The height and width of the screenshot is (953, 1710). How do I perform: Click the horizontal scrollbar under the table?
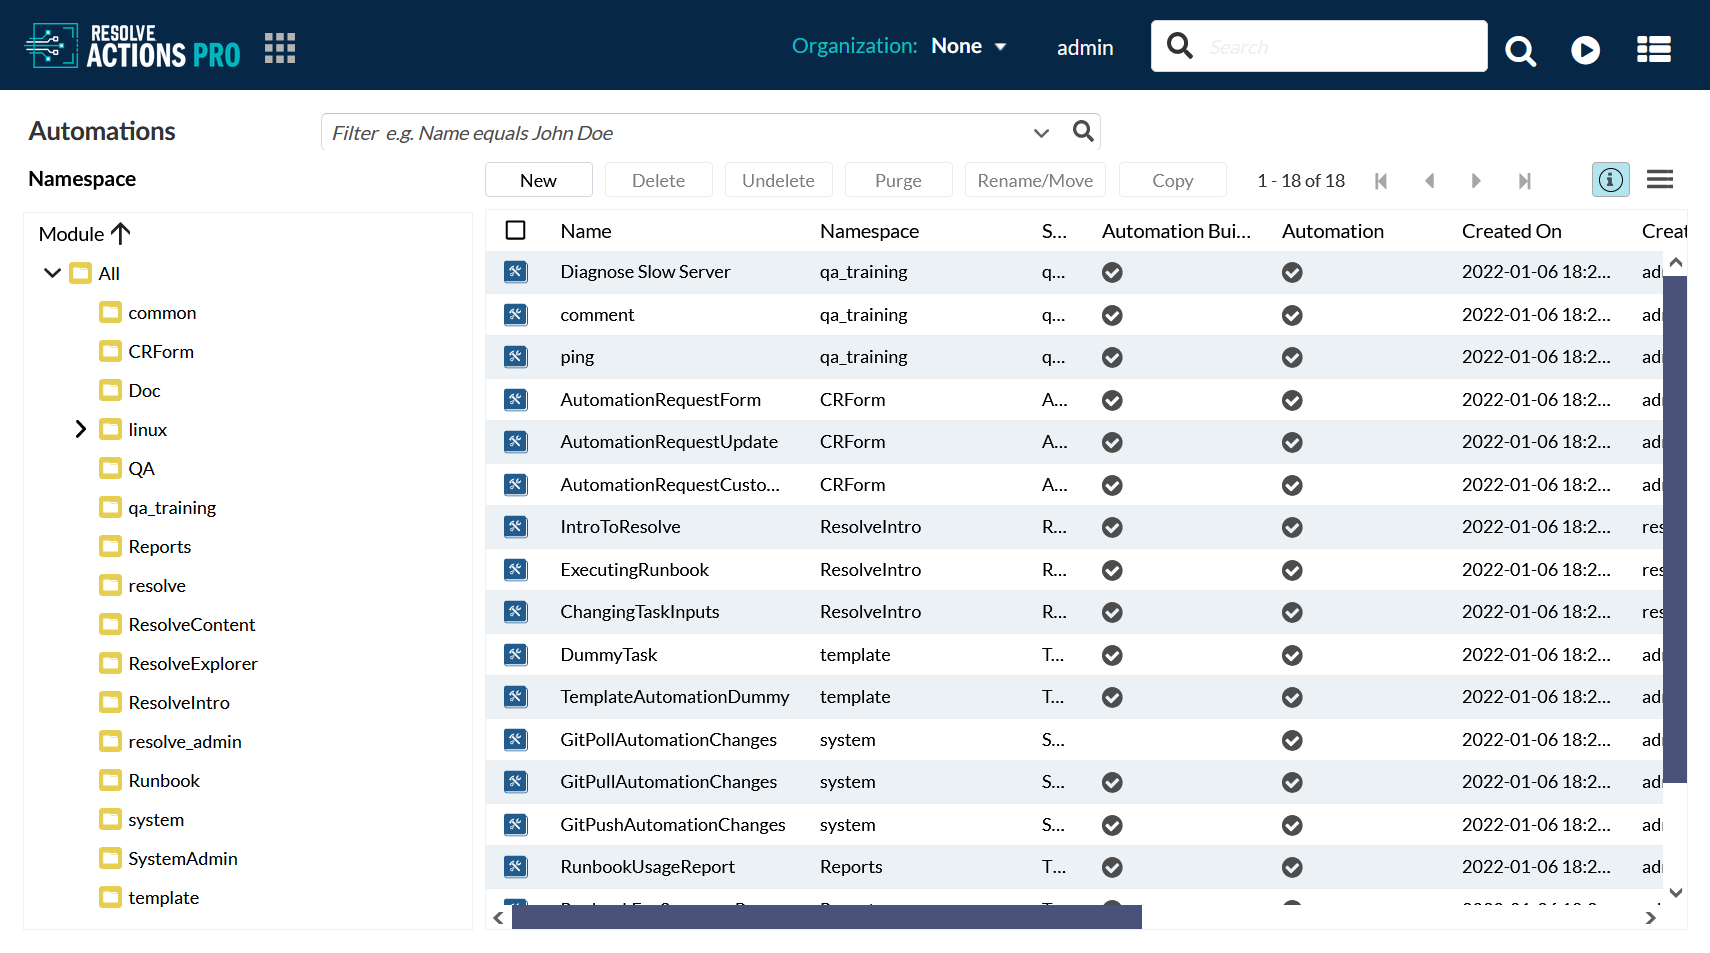(x=826, y=917)
